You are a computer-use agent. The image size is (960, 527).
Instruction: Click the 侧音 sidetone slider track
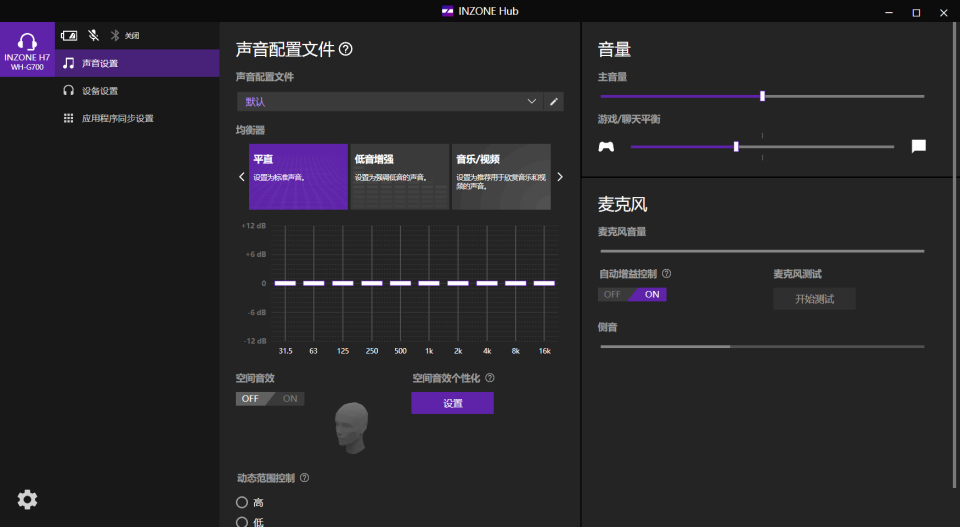tap(762, 346)
